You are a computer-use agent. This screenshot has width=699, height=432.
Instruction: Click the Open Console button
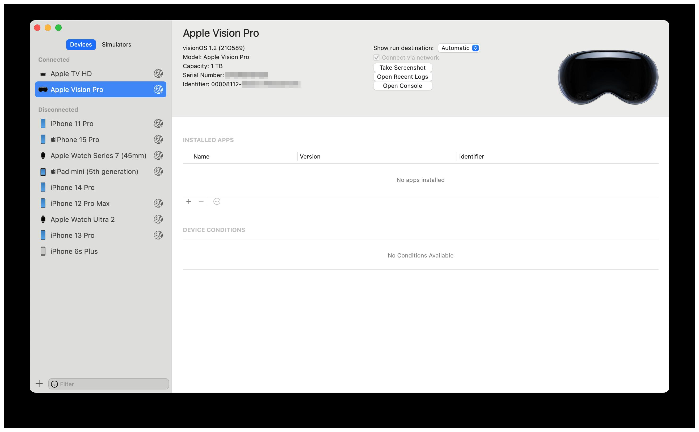coord(403,86)
